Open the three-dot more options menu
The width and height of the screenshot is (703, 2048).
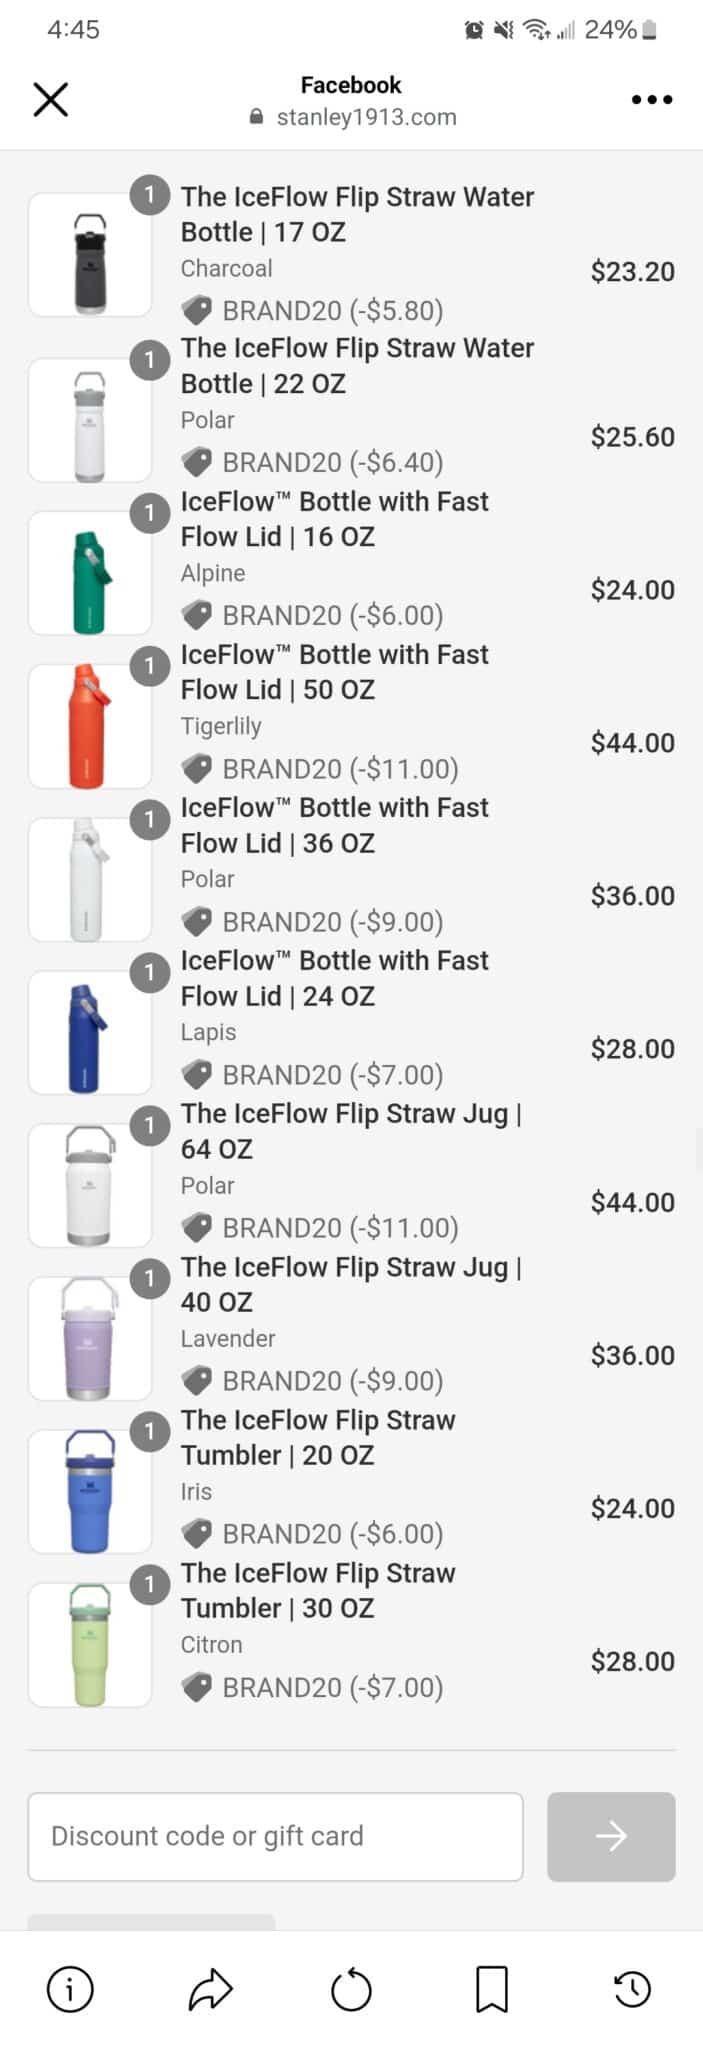[652, 100]
